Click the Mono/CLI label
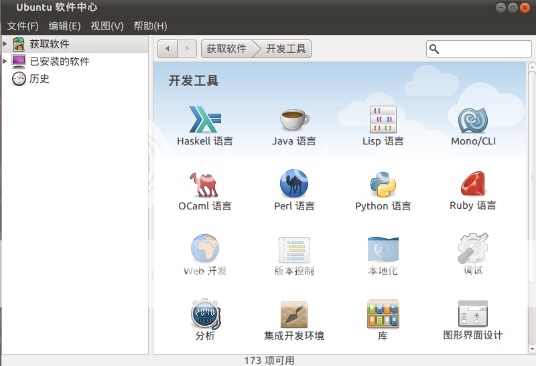The height and width of the screenshot is (366, 536). pyautogui.click(x=473, y=141)
